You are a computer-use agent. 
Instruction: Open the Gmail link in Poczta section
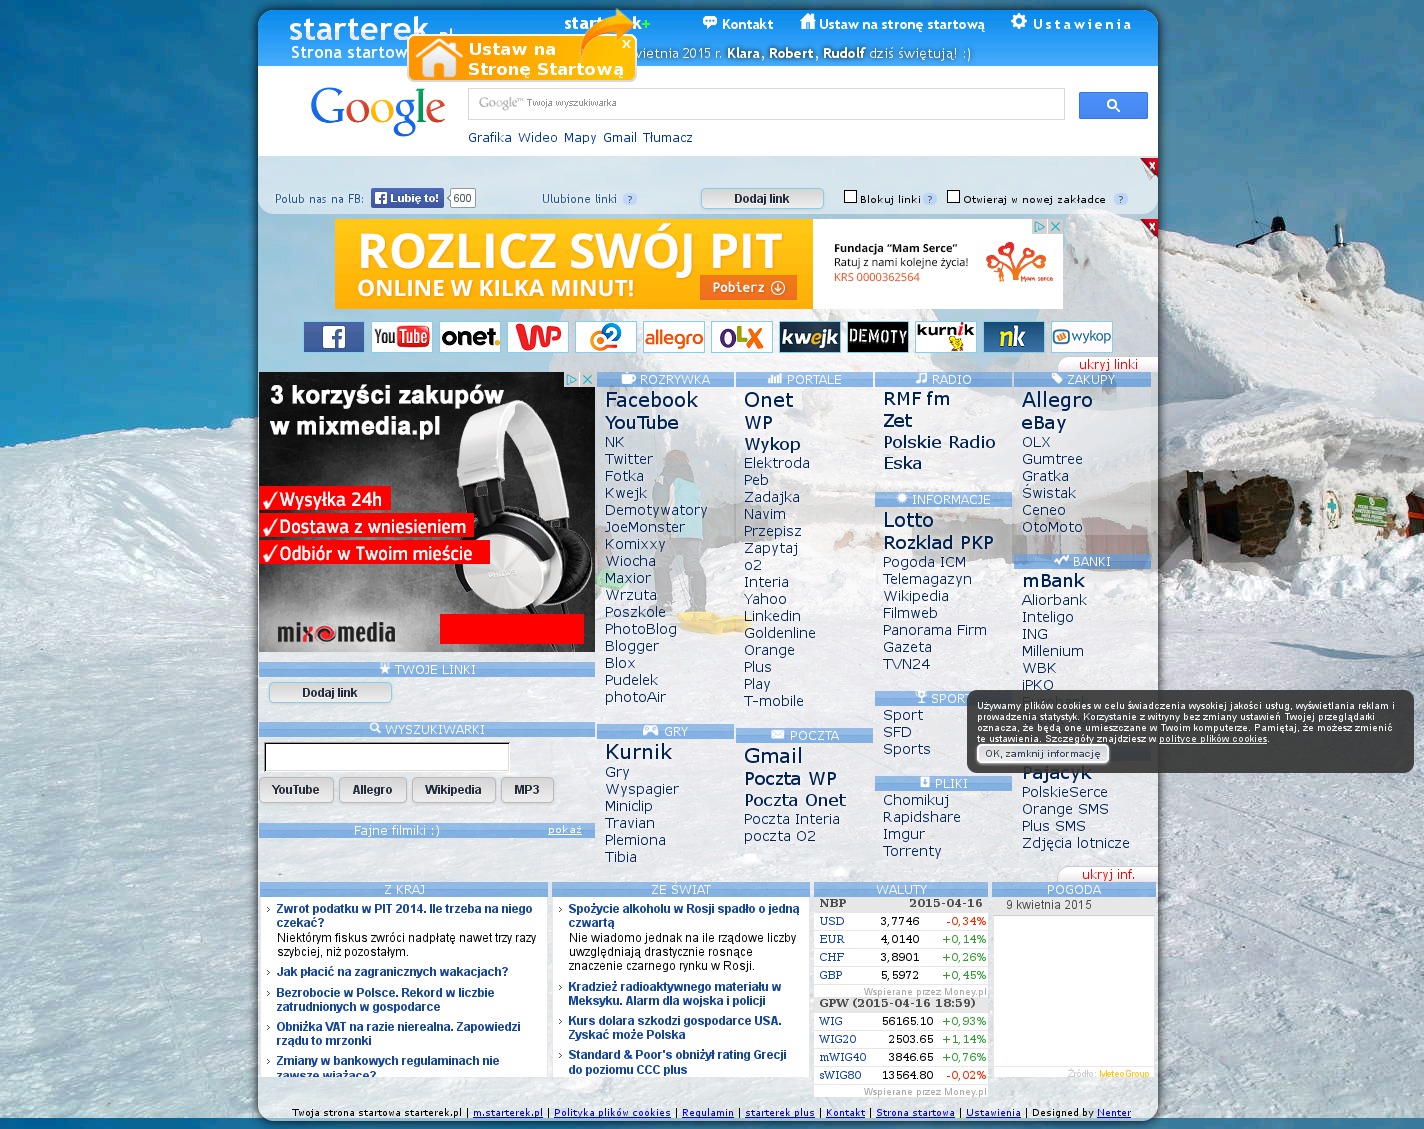coord(773,756)
